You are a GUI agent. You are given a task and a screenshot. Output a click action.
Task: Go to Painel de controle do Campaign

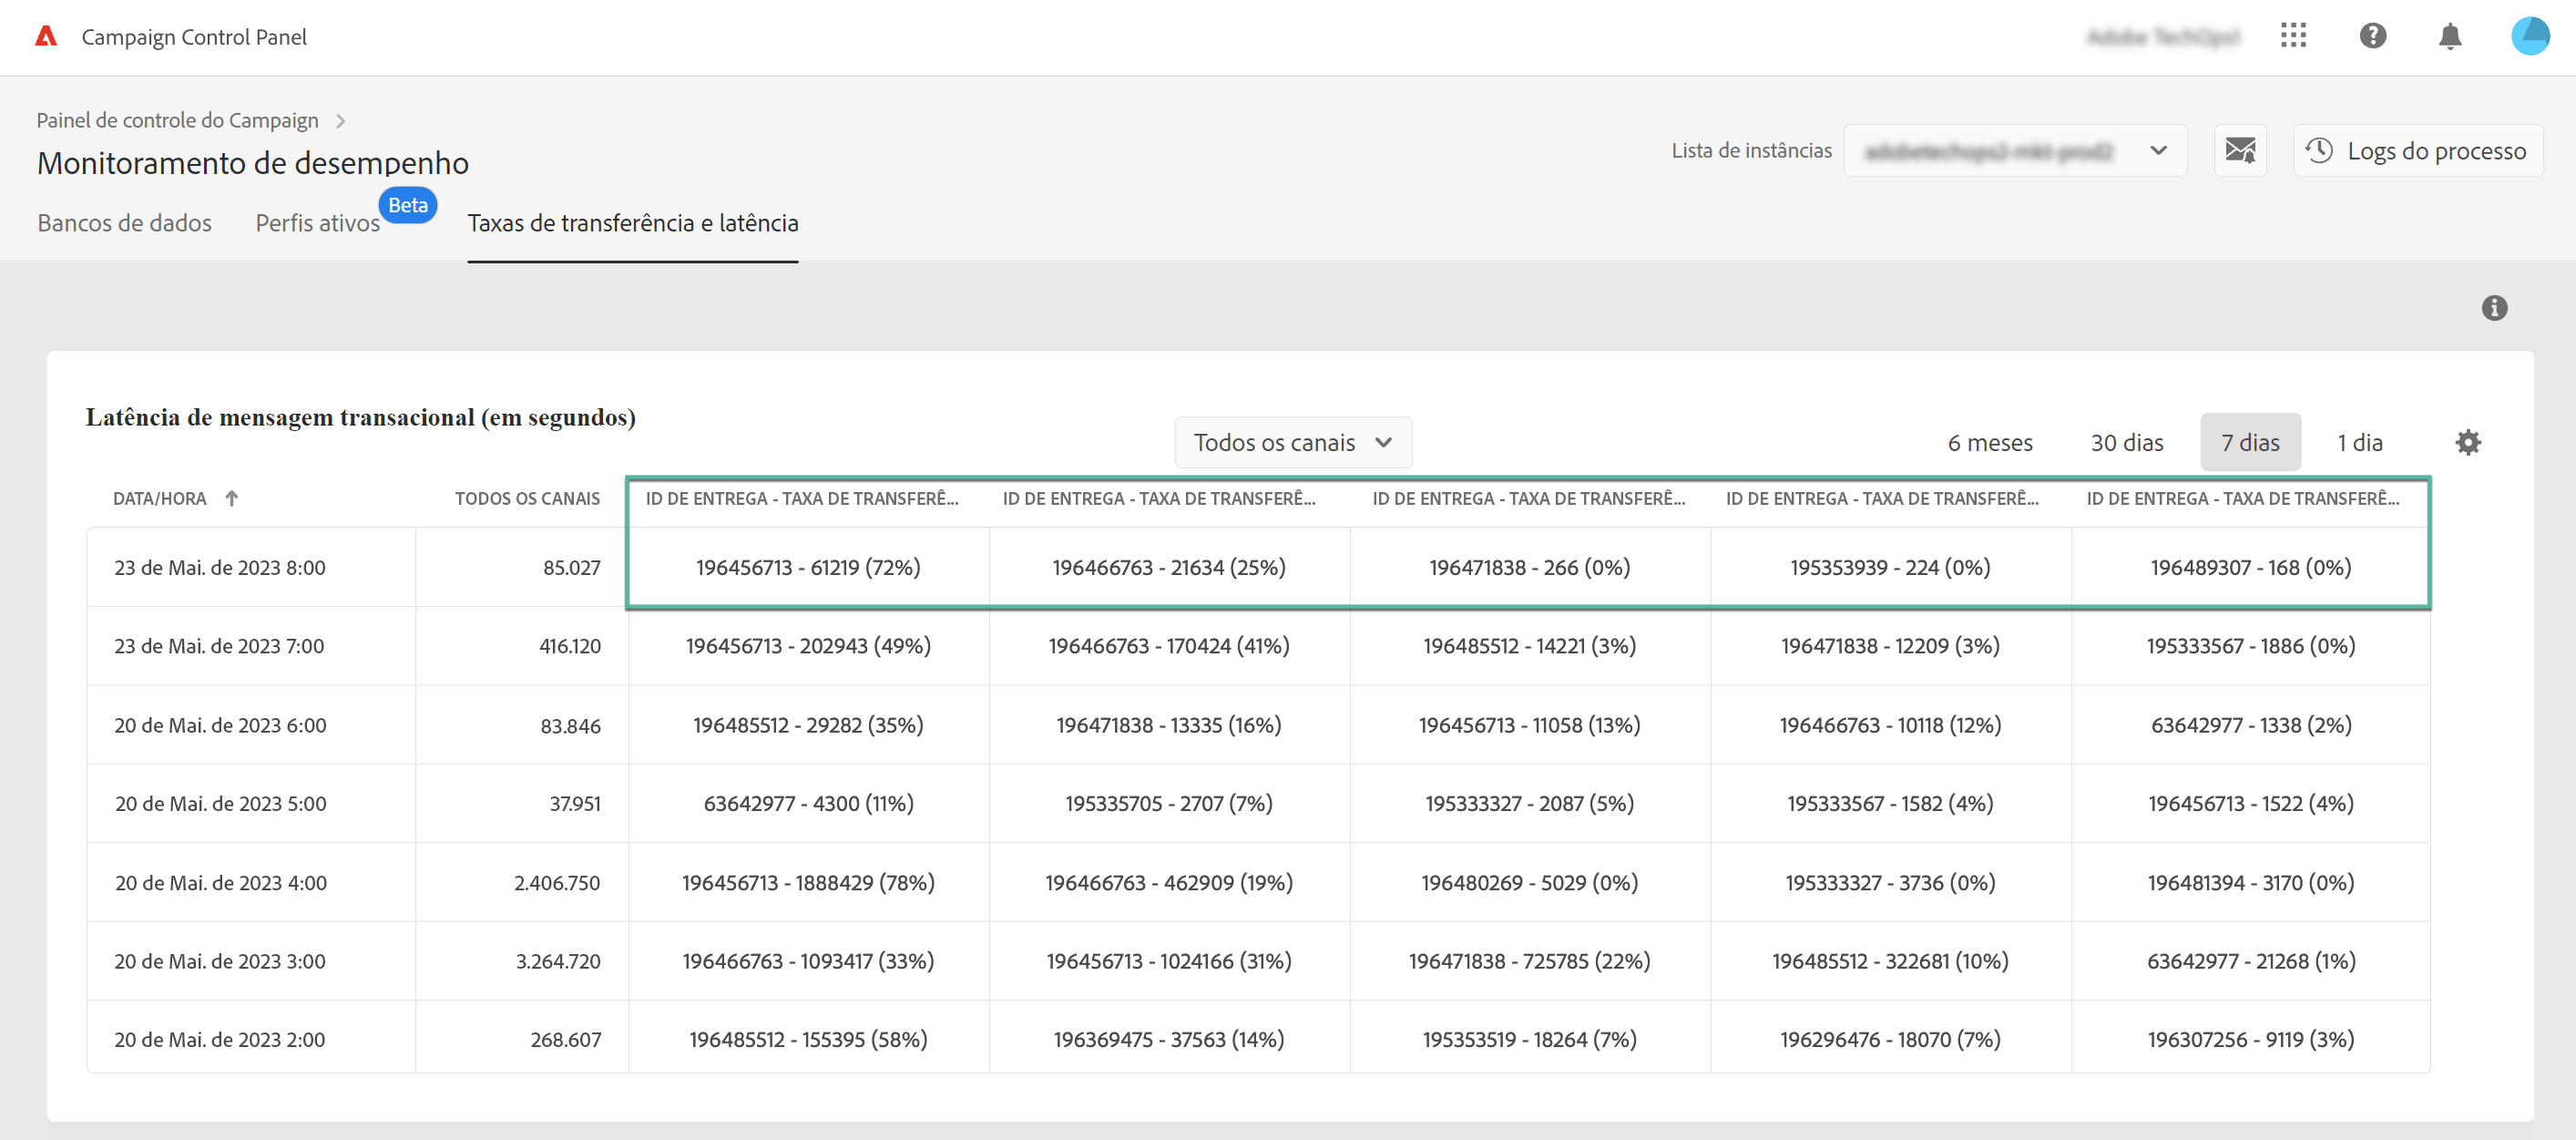tap(177, 121)
